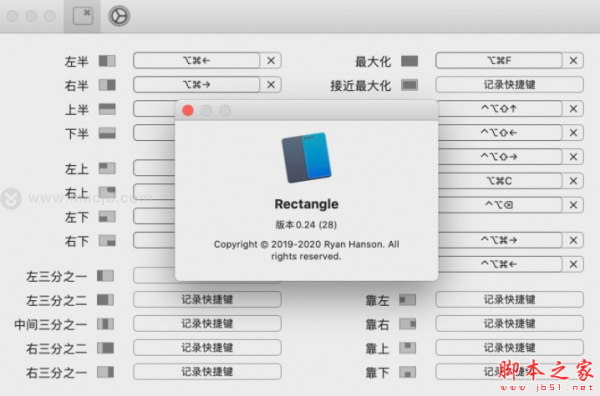Click the 靠右 move-right icon
This screenshot has width=600, height=396.
(408, 324)
